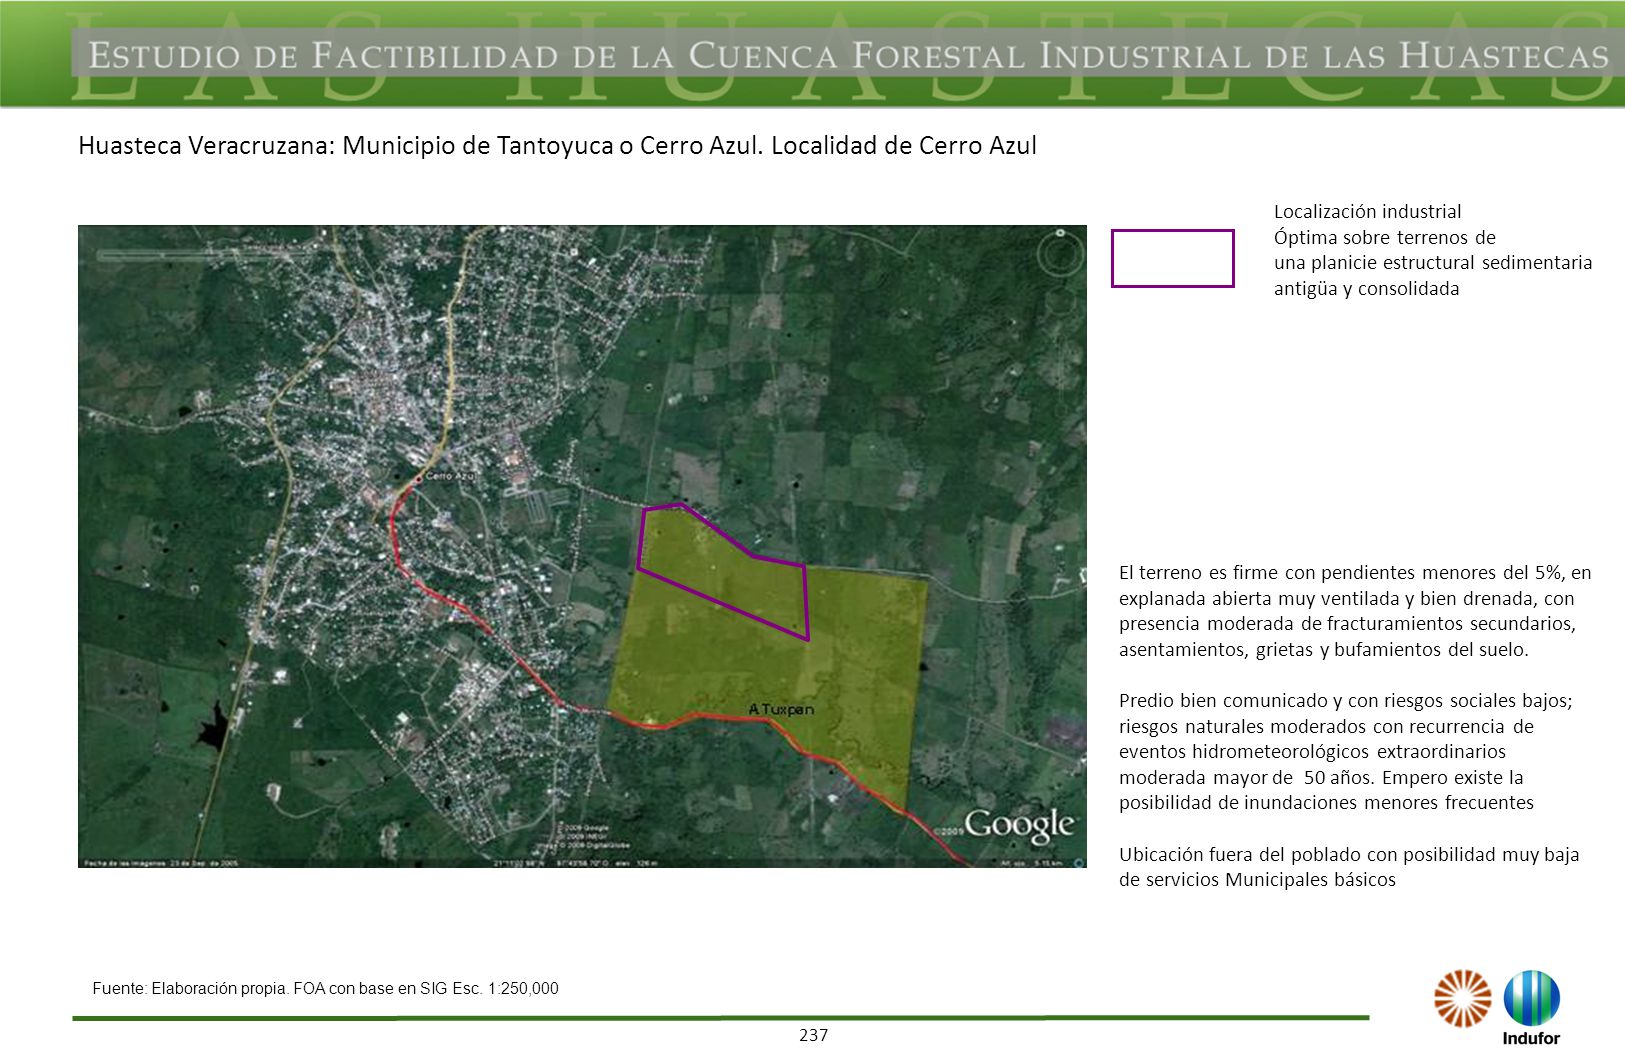Click the paragraph starting 'Ubicación fuera del poblado'
Screen dimensions: 1625x1054
(x=1349, y=867)
